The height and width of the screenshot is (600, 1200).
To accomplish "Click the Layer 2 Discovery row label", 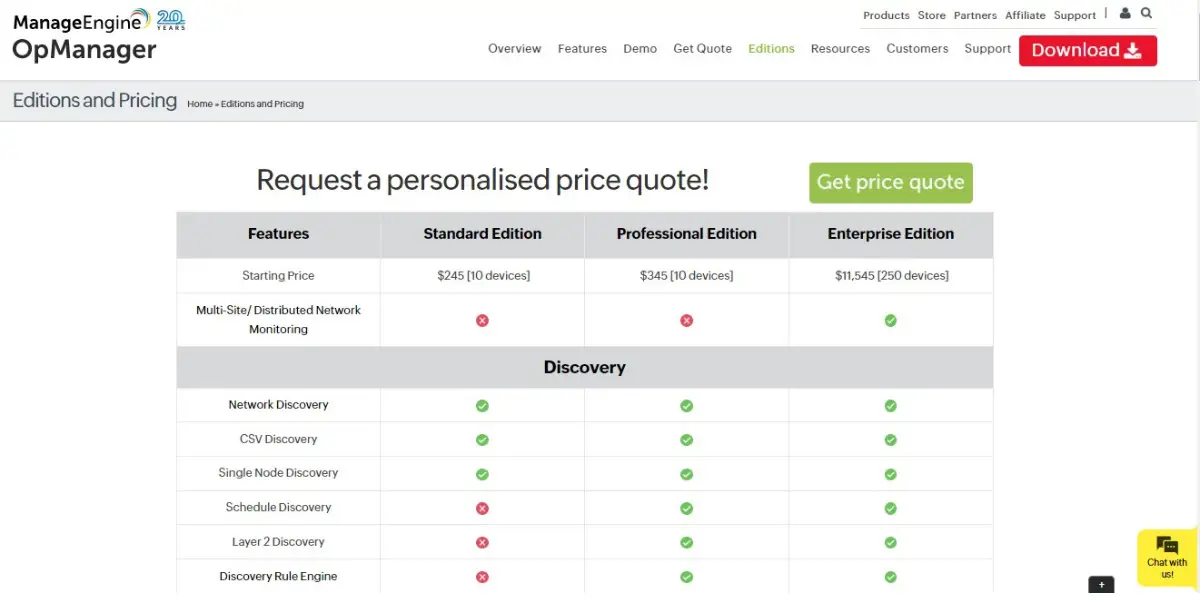I will 278,542.
